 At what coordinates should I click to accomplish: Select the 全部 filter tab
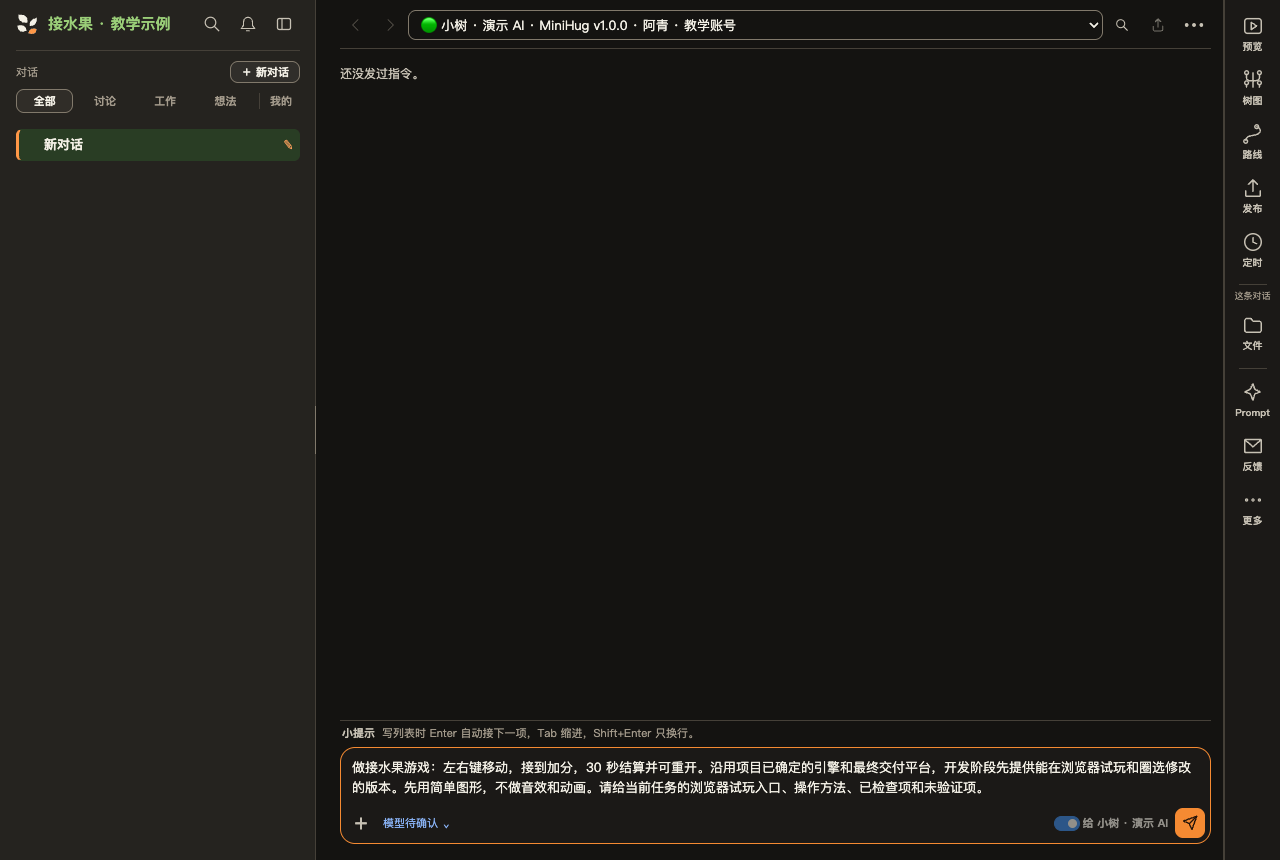(44, 101)
